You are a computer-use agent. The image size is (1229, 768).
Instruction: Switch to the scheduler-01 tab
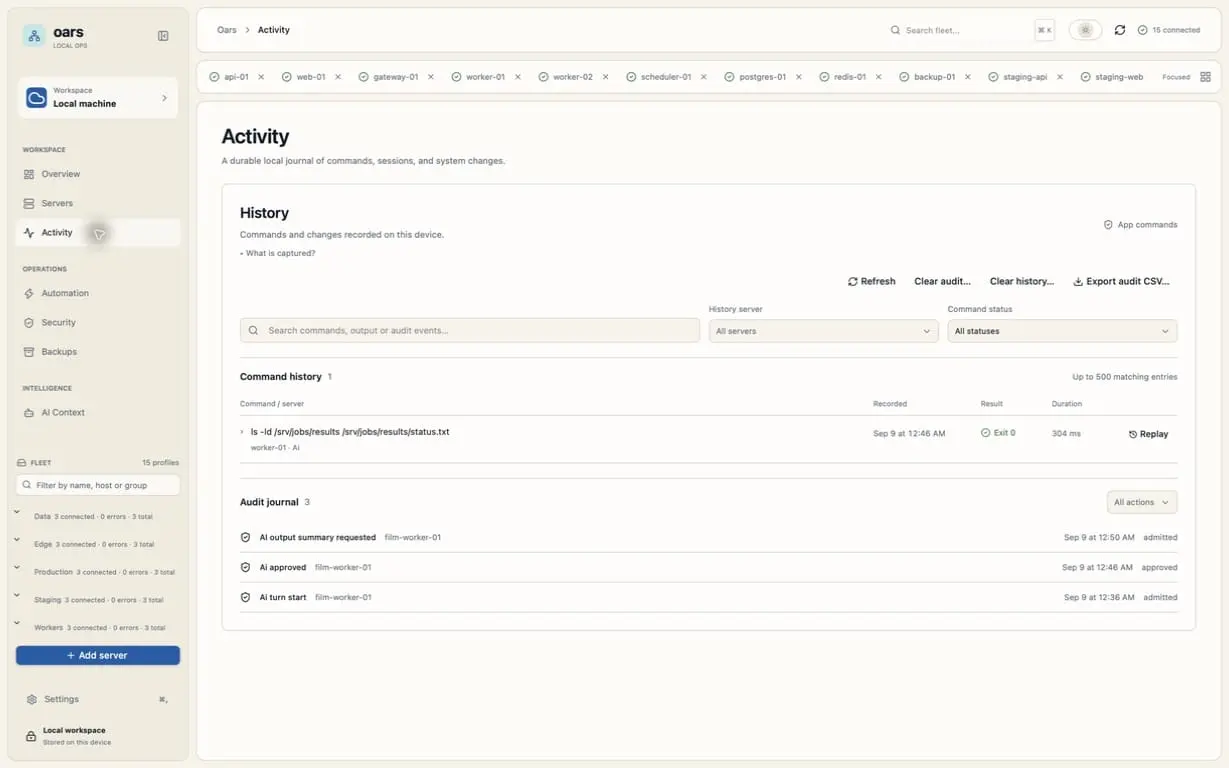click(659, 77)
